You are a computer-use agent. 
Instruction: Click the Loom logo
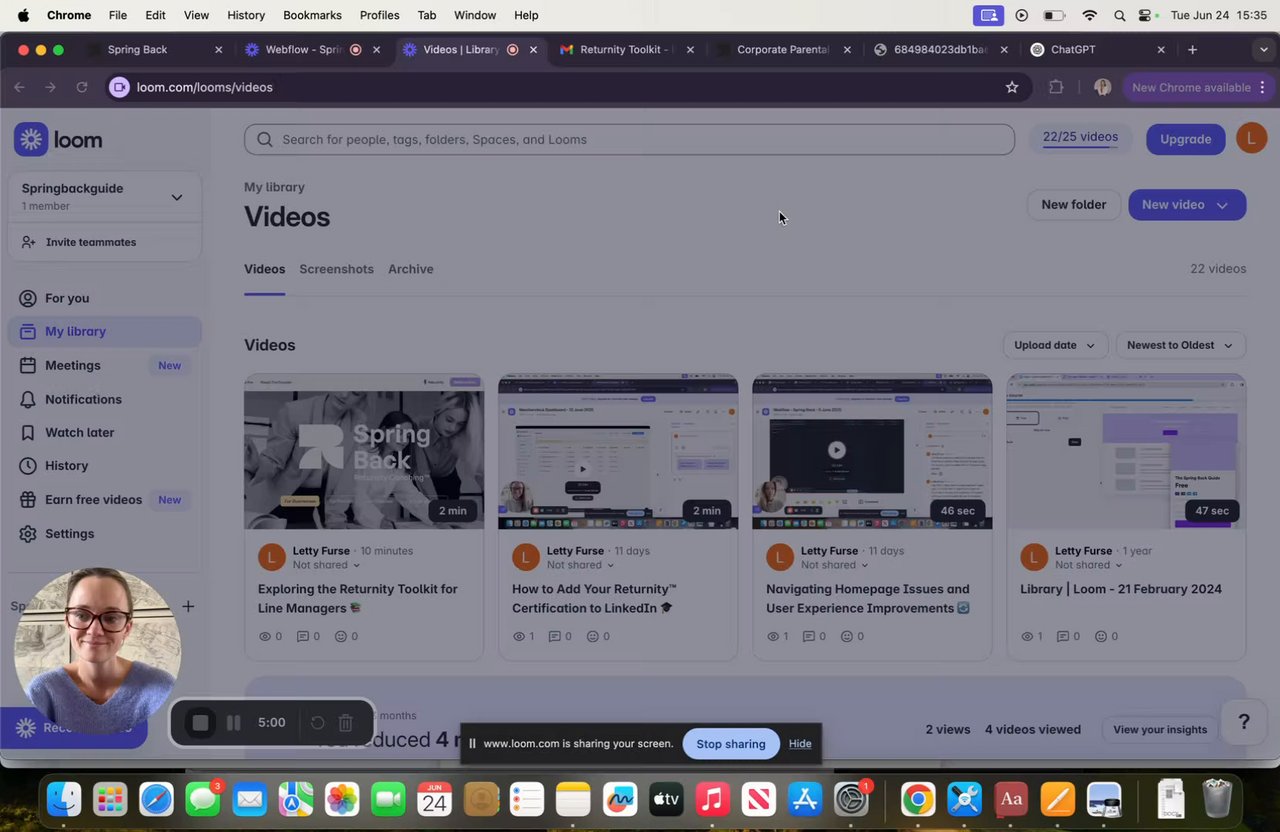tap(58, 139)
